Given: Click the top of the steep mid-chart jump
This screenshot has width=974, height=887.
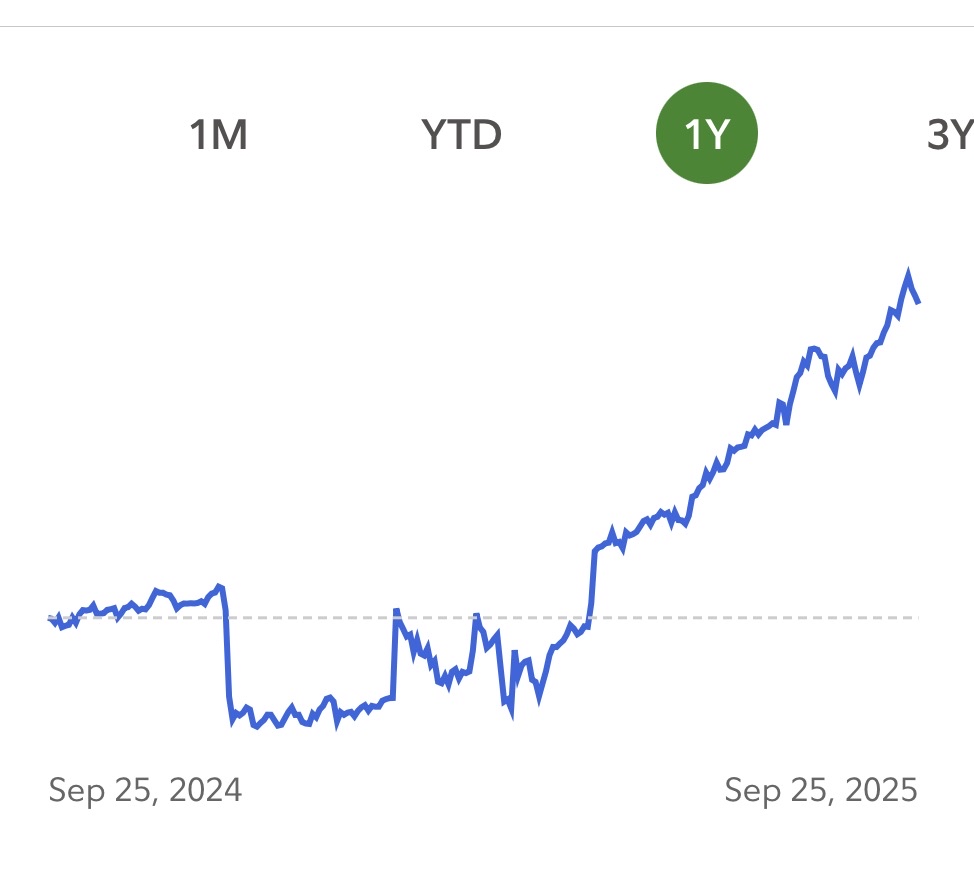Looking at the screenshot, I should (x=596, y=549).
